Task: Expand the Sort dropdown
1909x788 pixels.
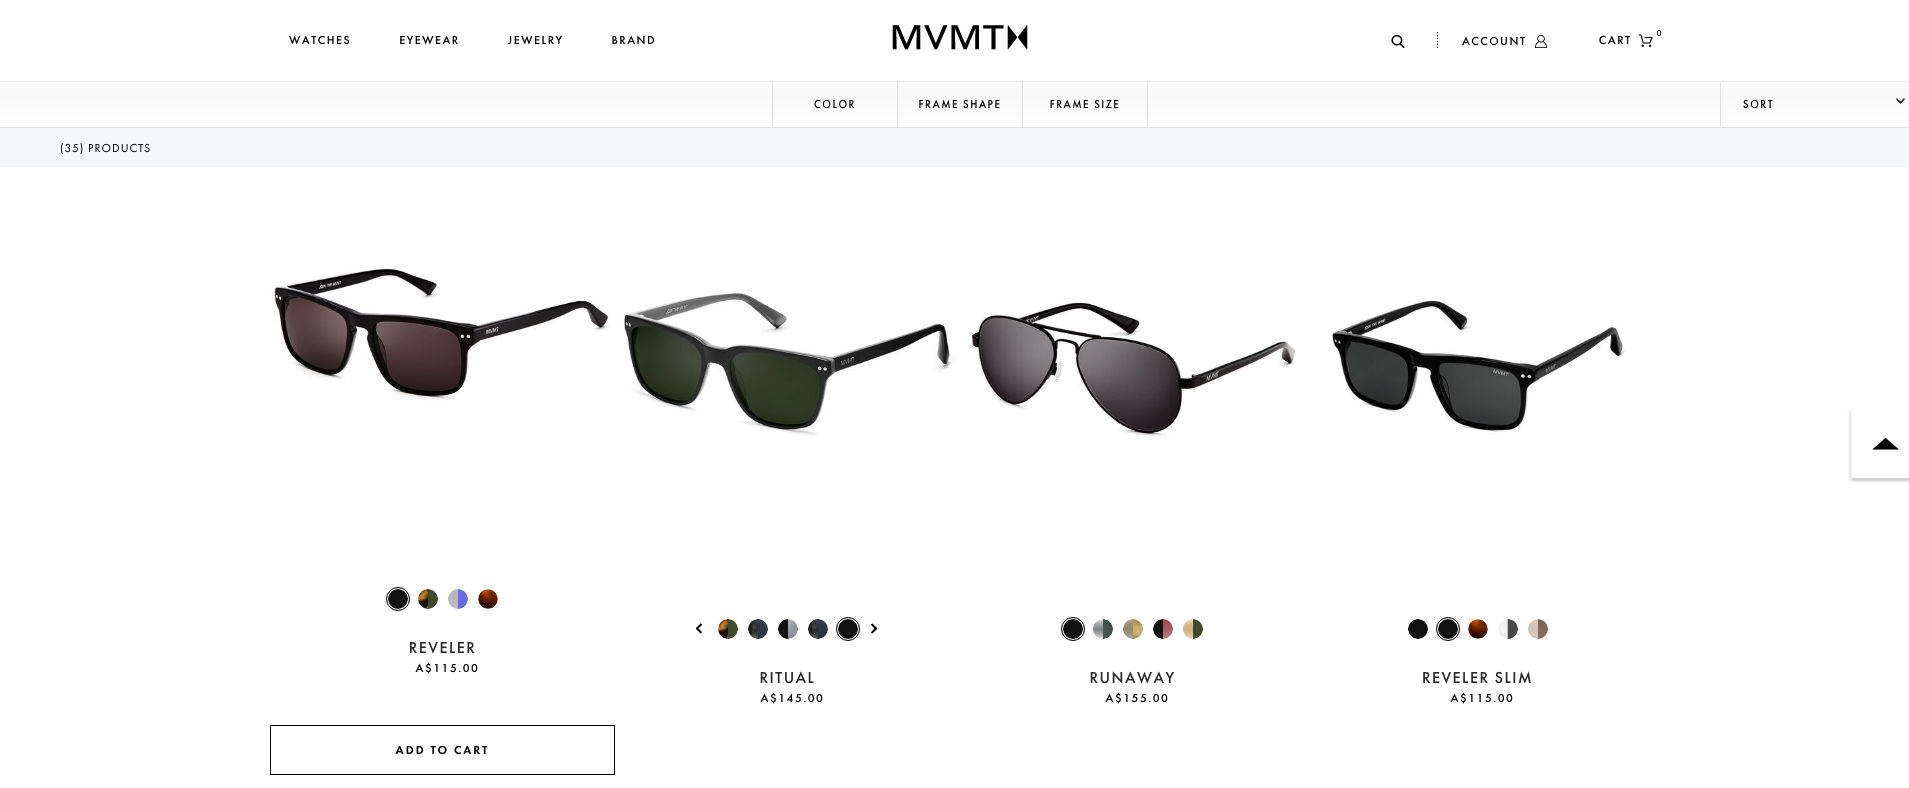Action: pyautogui.click(x=1814, y=104)
